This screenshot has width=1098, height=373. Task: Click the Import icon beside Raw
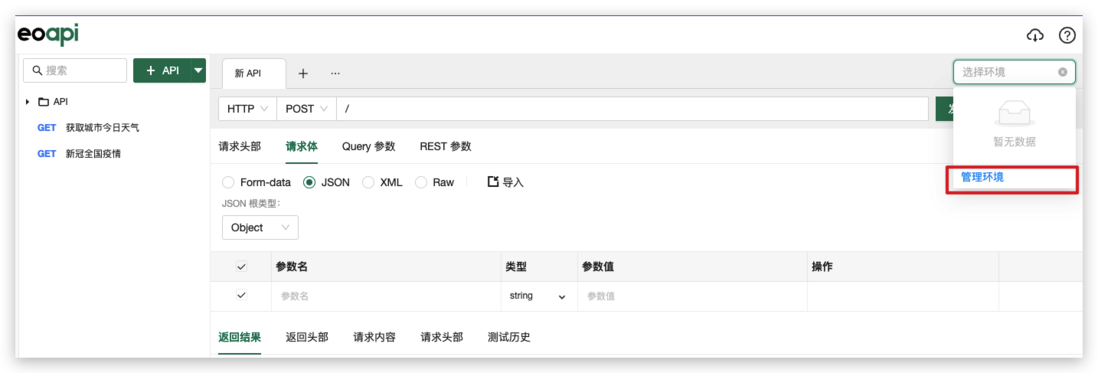click(494, 182)
